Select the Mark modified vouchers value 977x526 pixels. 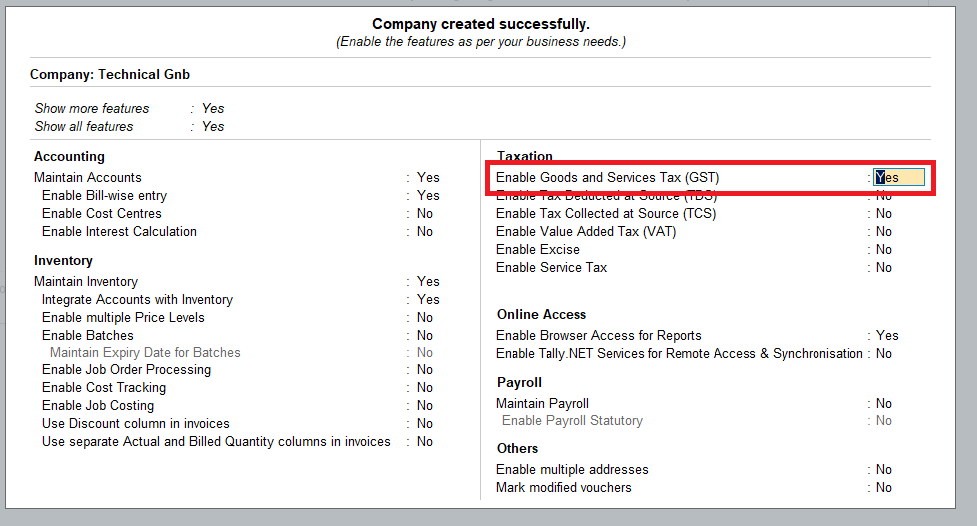point(884,487)
